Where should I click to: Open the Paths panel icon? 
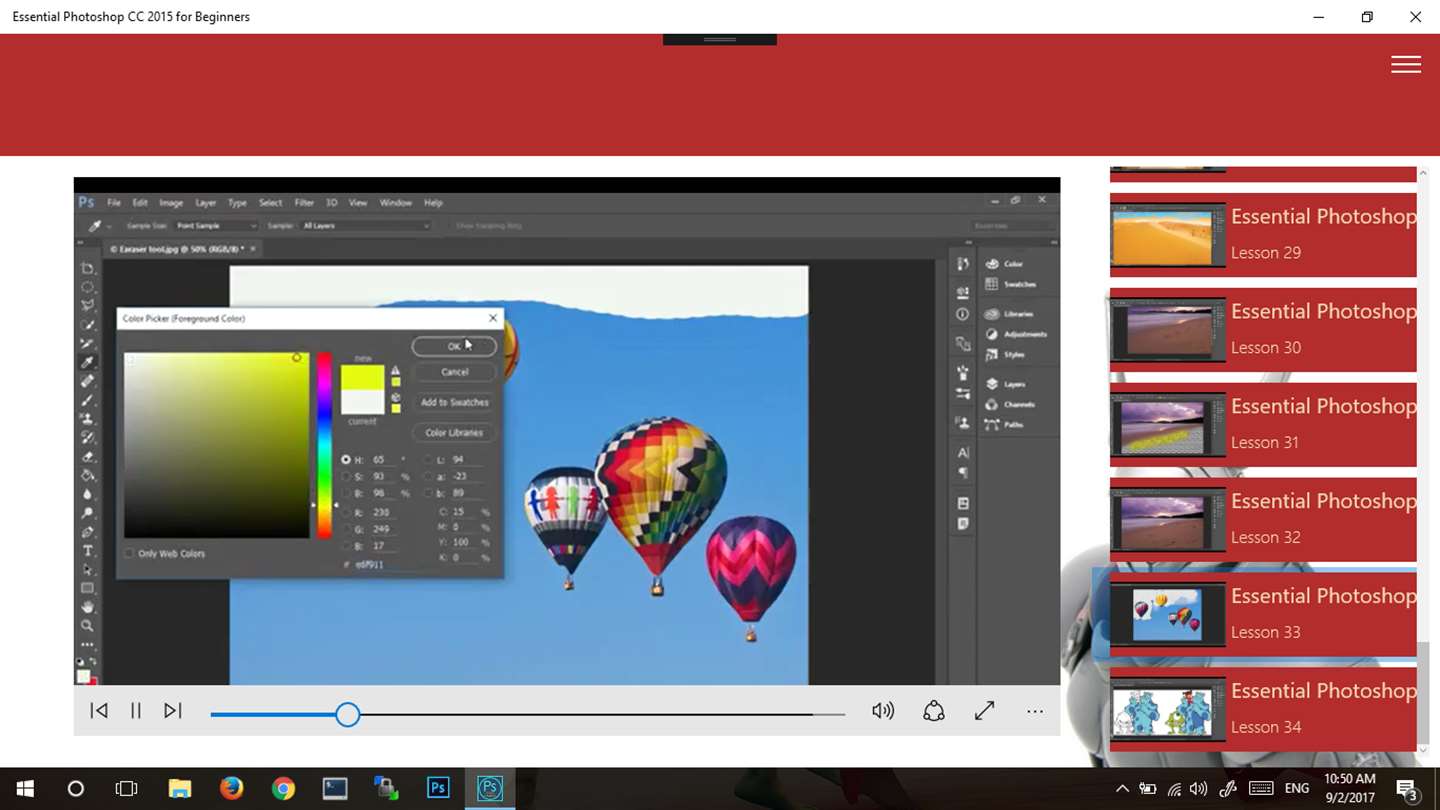[x=992, y=424]
